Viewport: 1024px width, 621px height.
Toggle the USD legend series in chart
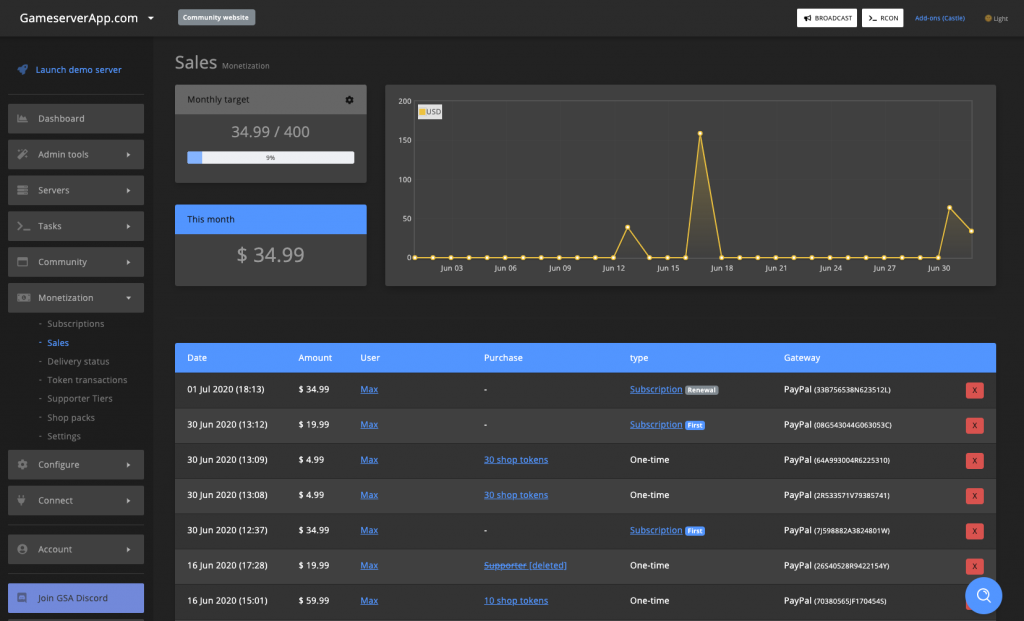tap(430, 112)
